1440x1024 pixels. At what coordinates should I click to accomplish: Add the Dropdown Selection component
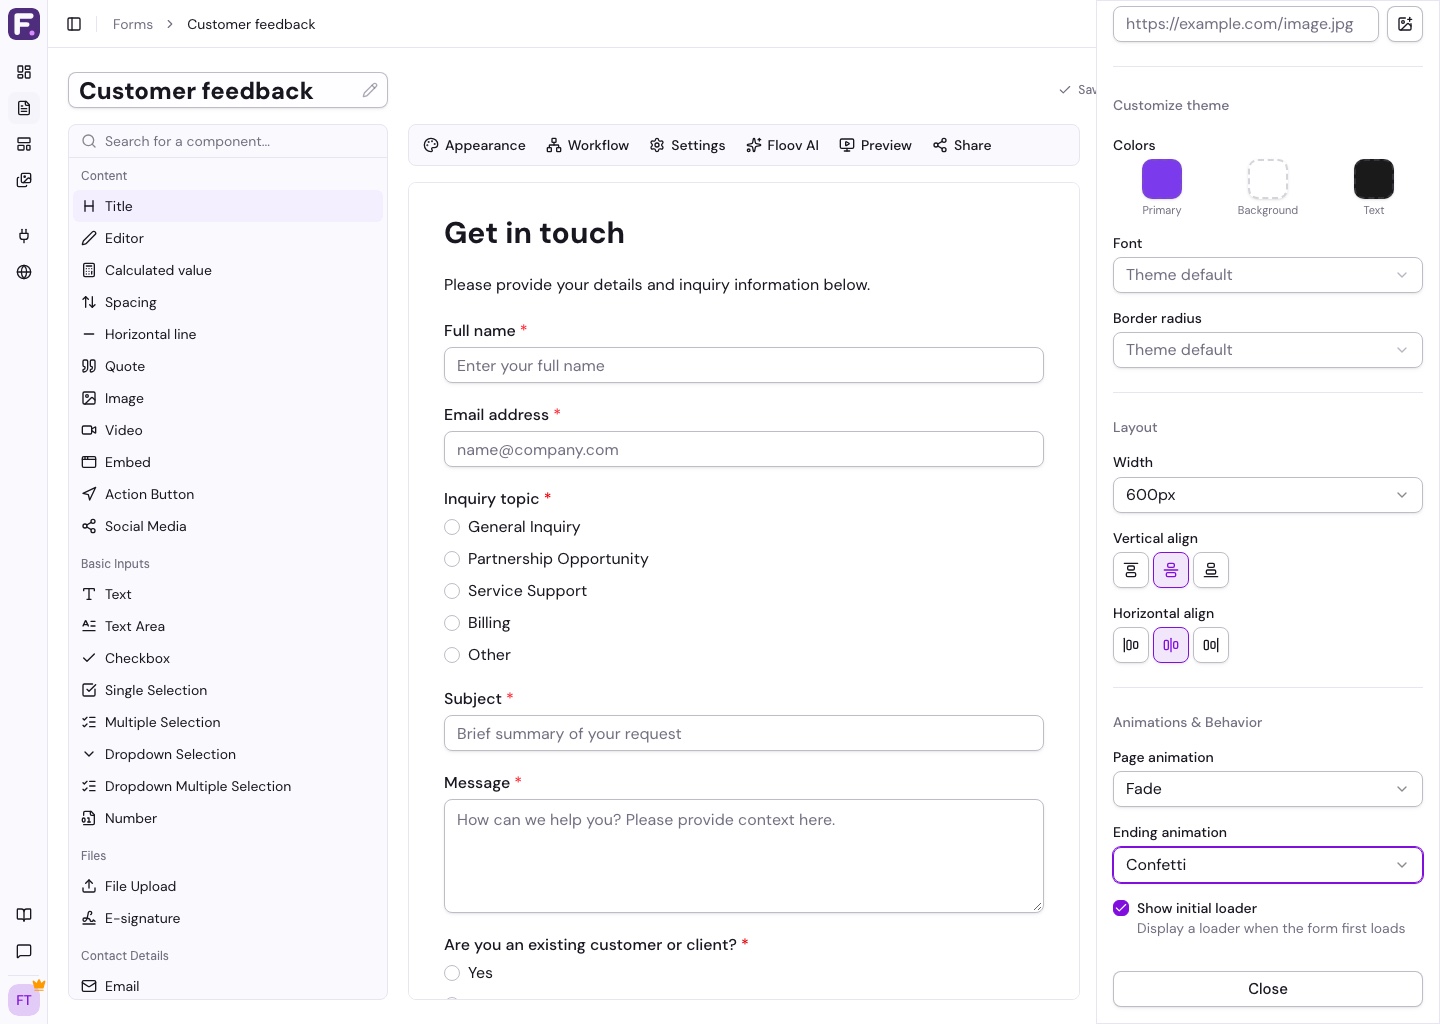(228, 754)
